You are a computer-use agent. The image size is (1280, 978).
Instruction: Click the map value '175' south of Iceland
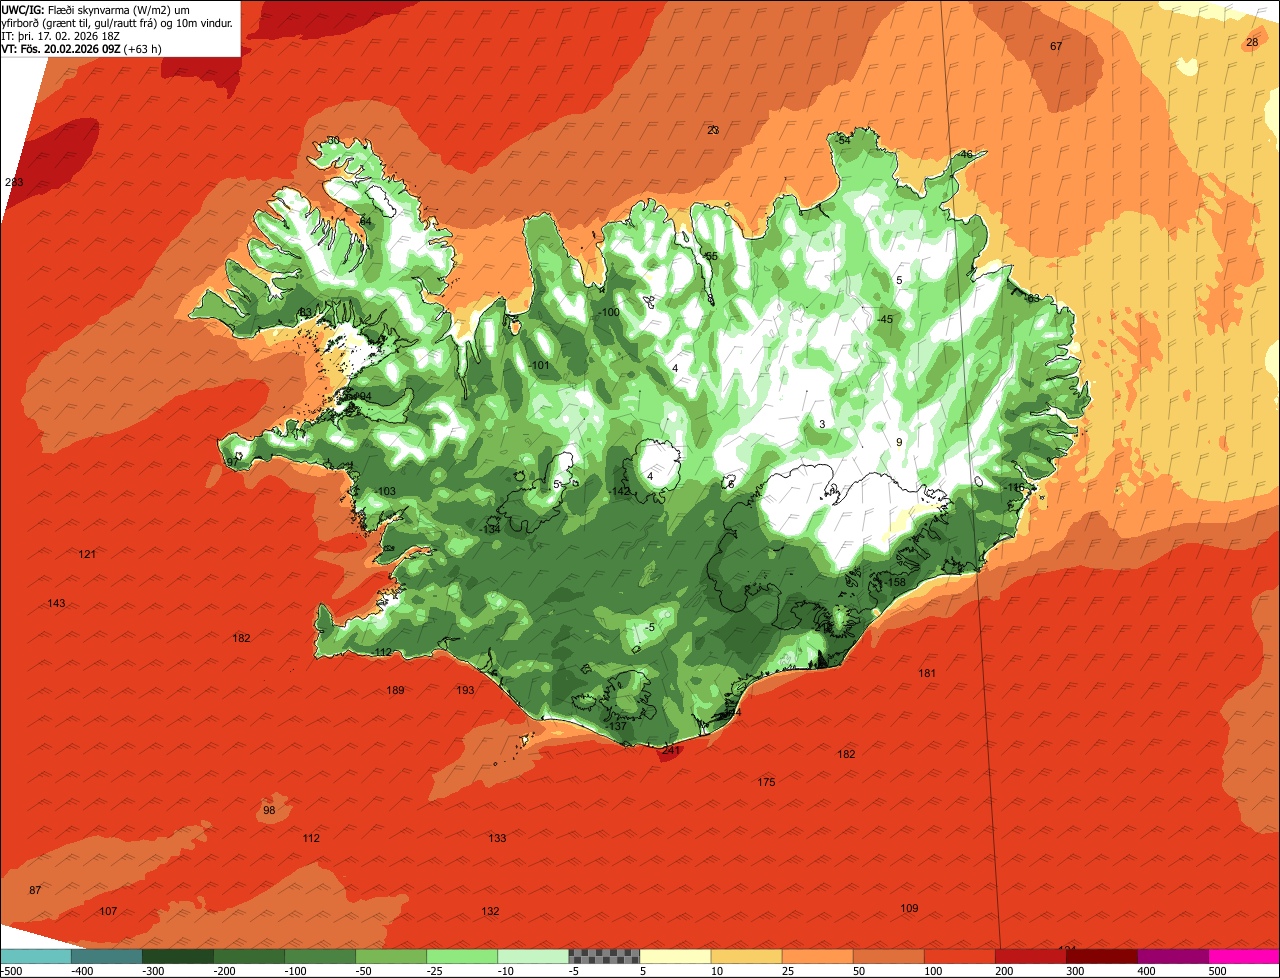tap(766, 782)
